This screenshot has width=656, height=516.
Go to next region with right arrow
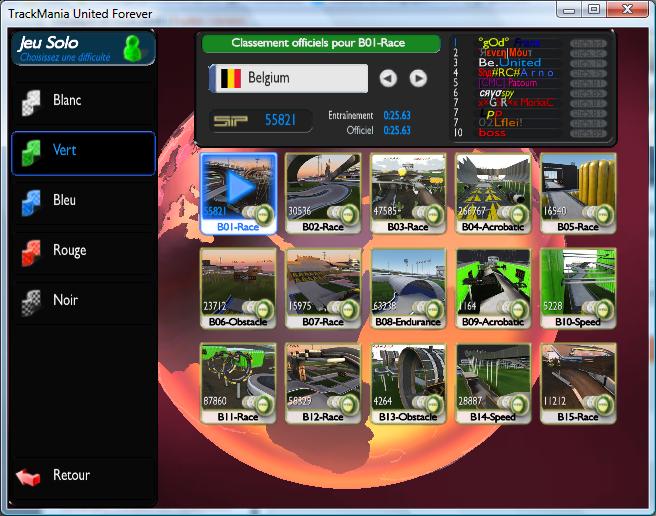(x=418, y=78)
